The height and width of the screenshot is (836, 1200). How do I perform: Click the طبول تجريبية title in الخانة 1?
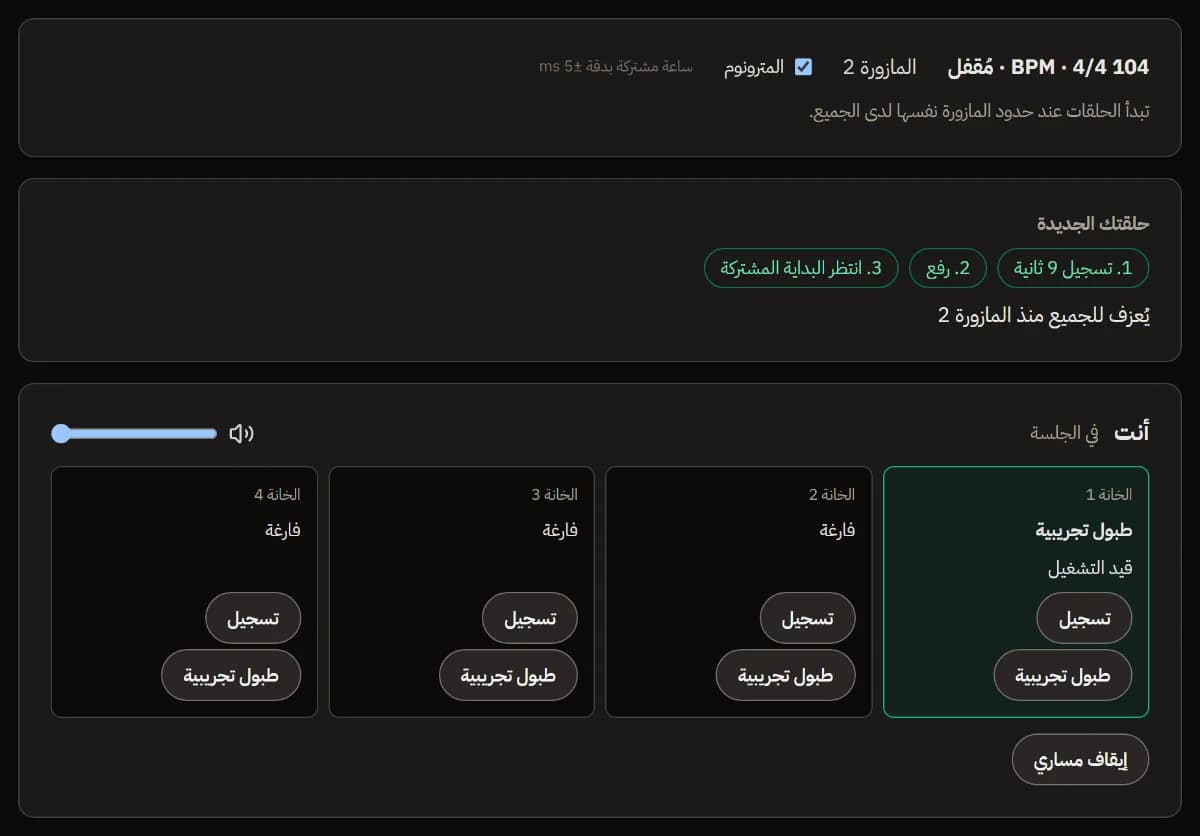pyautogui.click(x=1084, y=530)
